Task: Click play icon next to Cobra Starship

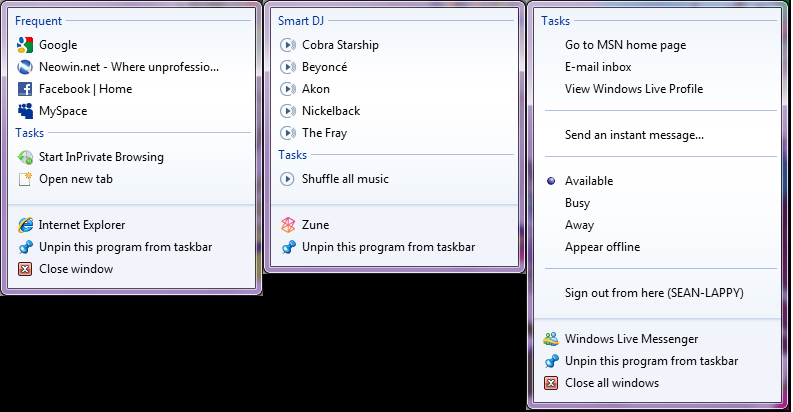Action: [x=288, y=45]
